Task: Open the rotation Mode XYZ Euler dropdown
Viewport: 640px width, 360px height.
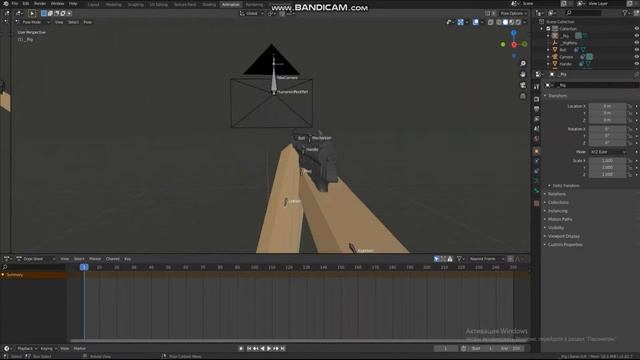Action: pos(607,152)
